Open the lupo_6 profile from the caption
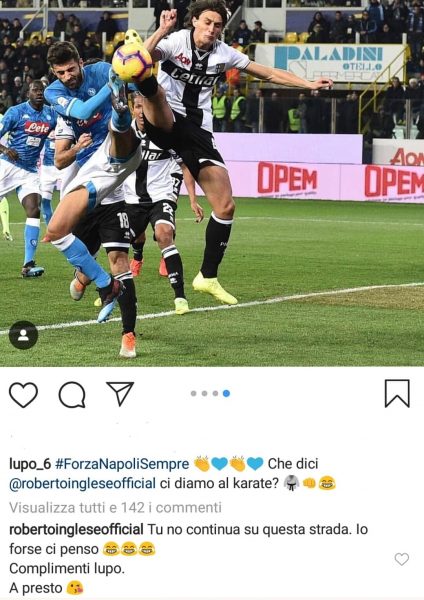 coord(30,464)
